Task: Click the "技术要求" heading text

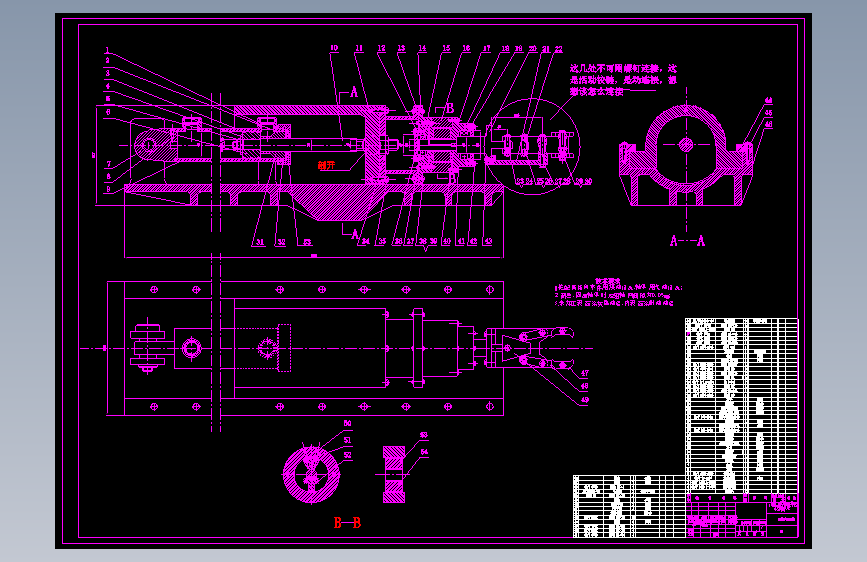Action: coord(608,281)
